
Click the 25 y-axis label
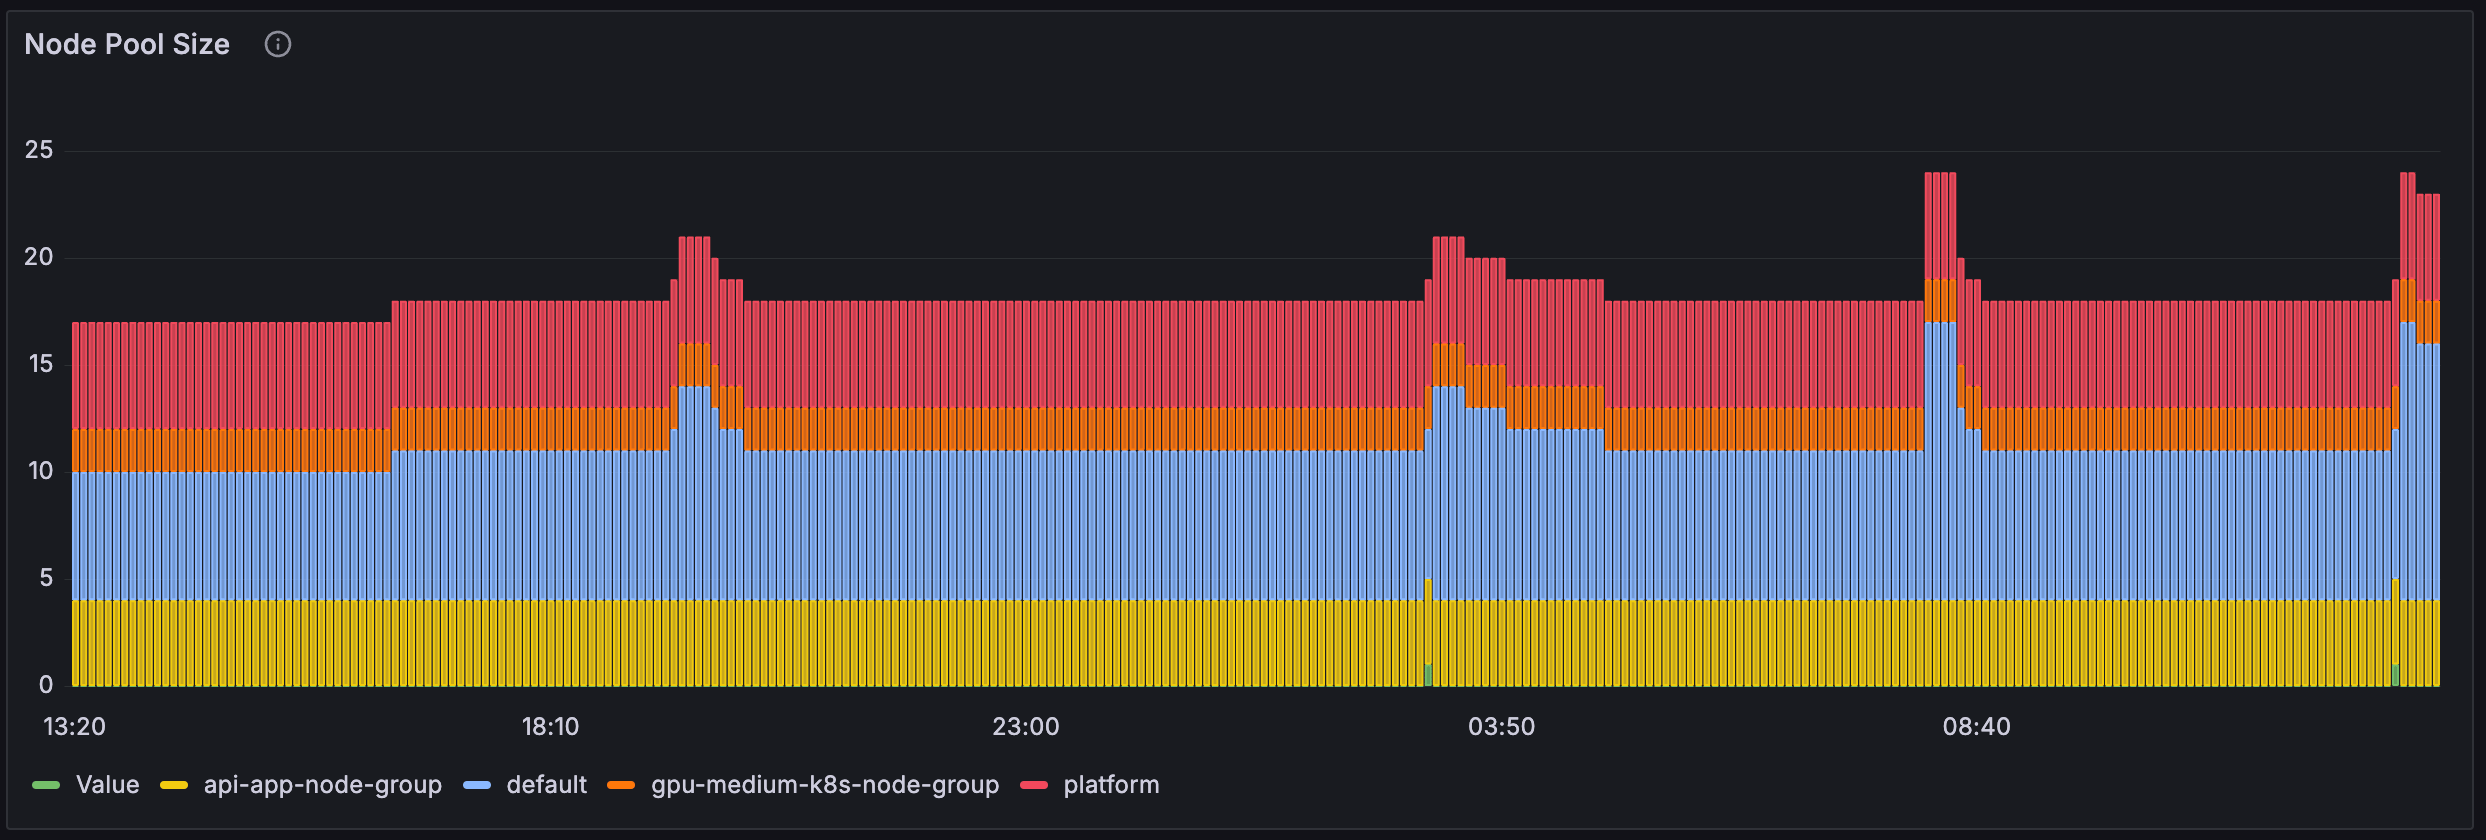click(39, 150)
